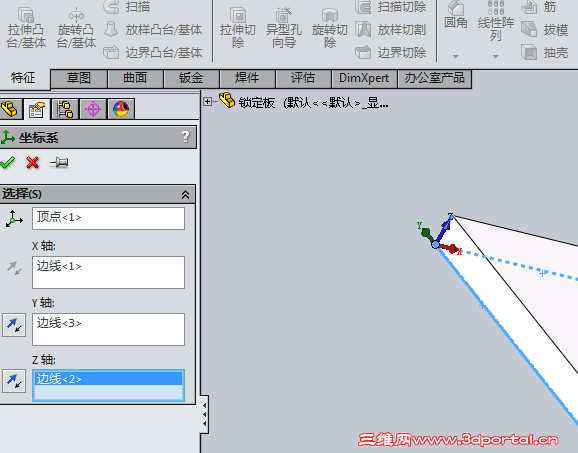Image resolution: width=578 pixels, height=453 pixels.
Task: Open the DisplayManager color ball tab
Action: 121,109
